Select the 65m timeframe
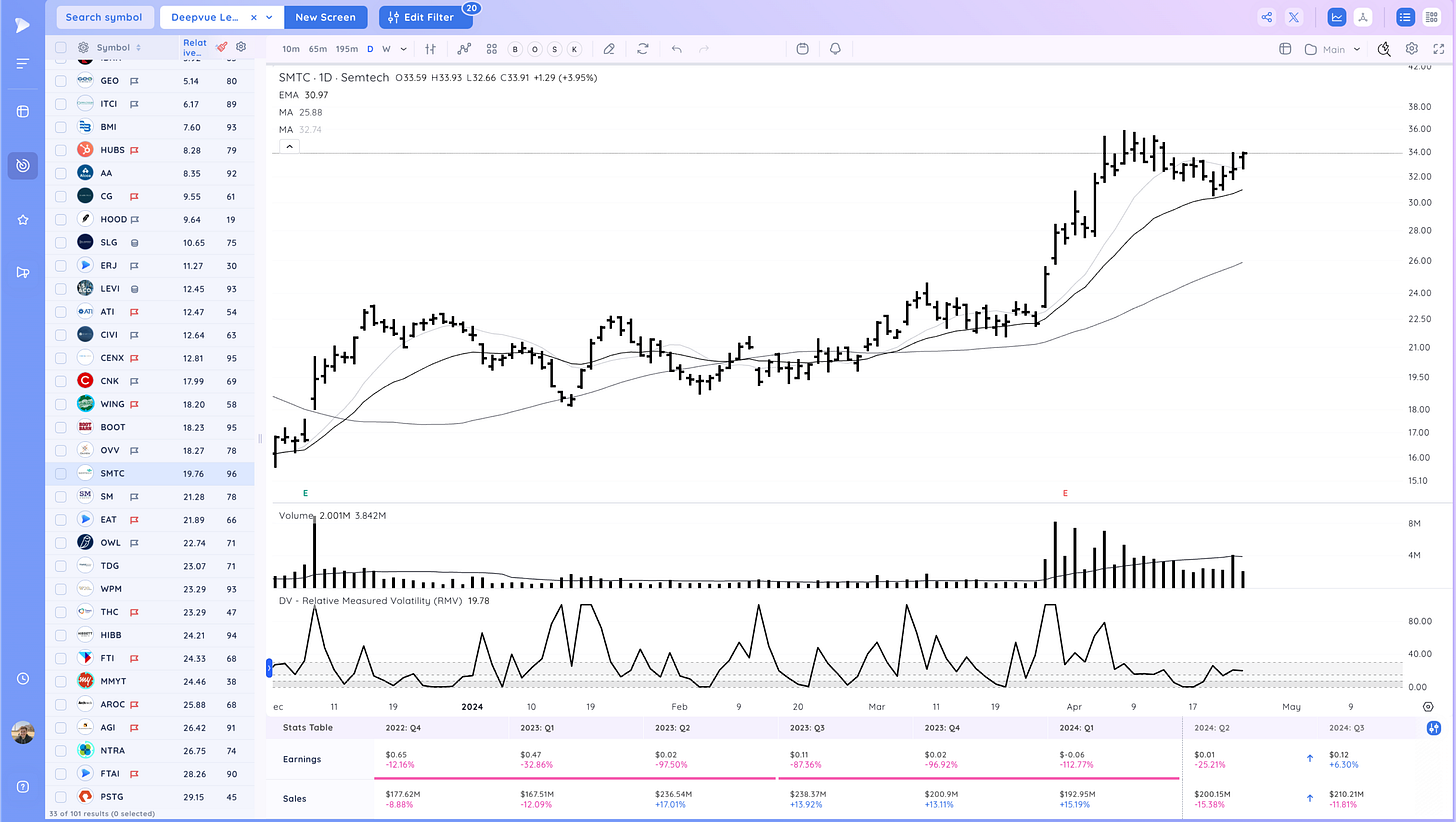 coord(318,49)
